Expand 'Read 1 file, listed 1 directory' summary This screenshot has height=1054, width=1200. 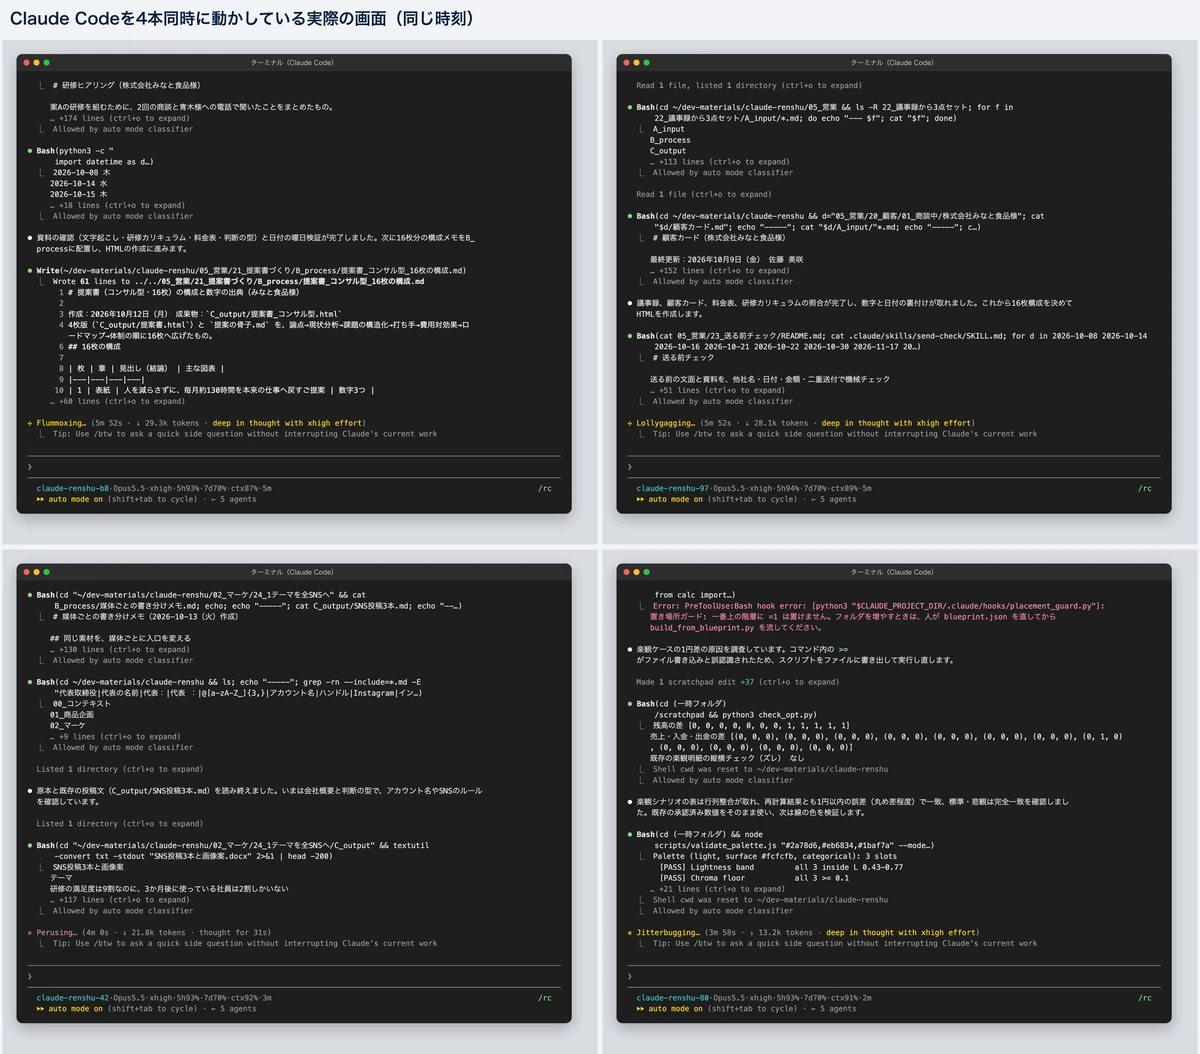[749, 85]
